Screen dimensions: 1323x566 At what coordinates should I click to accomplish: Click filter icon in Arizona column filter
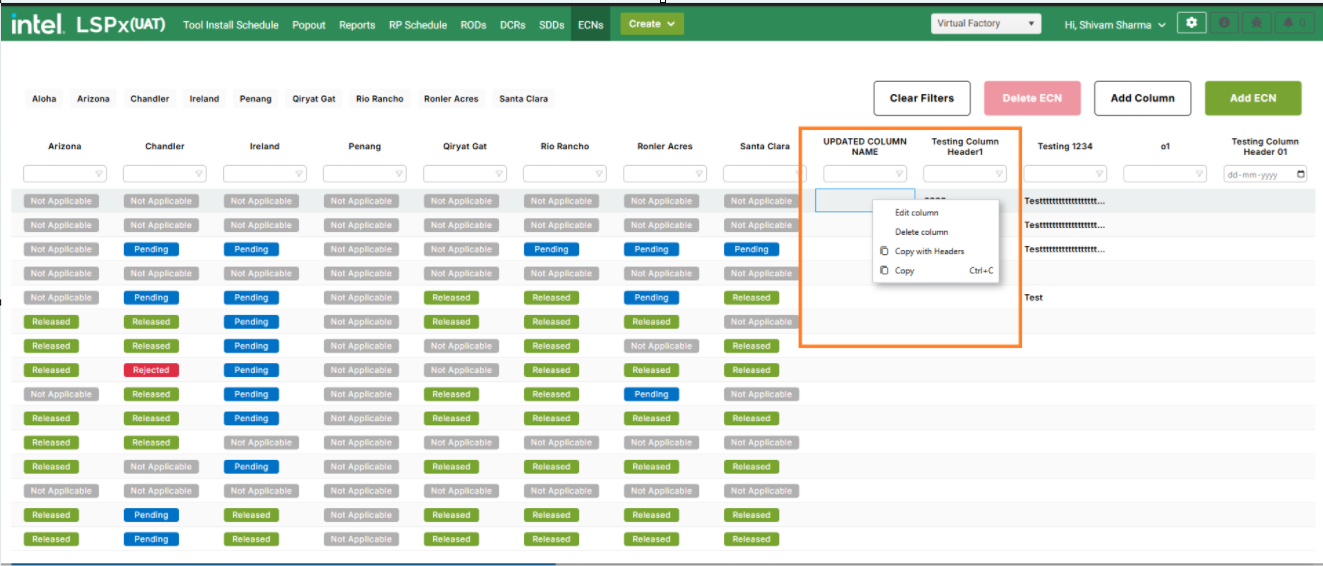99,174
